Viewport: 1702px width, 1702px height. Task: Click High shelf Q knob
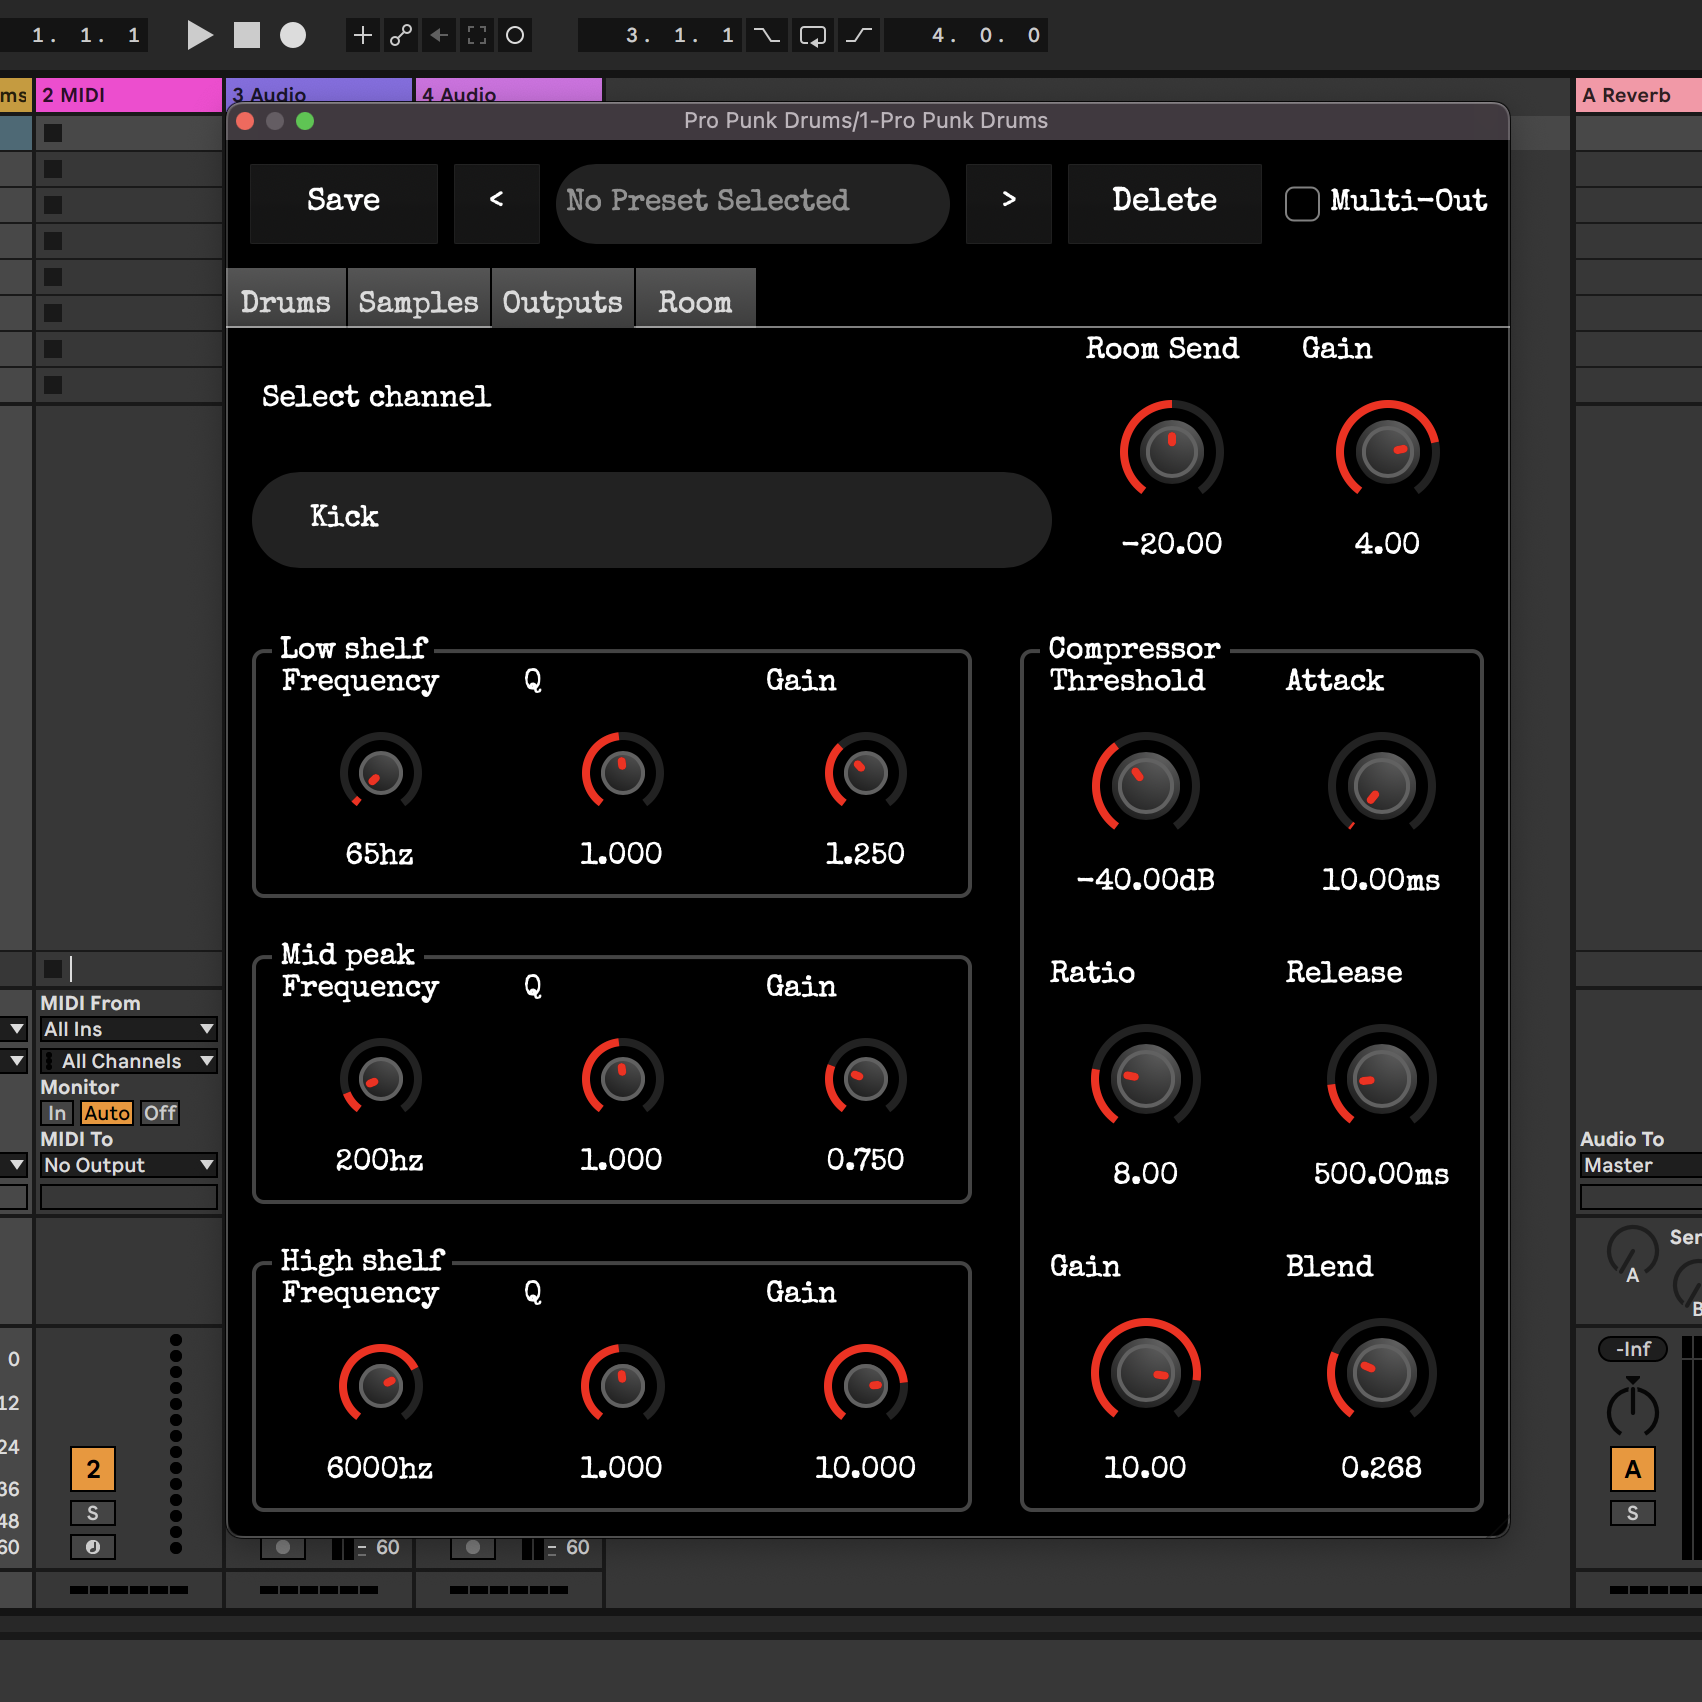622,1385
